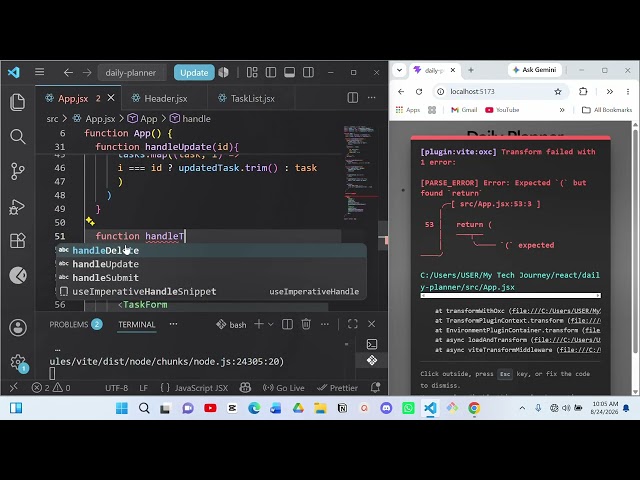Switch to the TaskList.jsx tab
Screen dimensions: 640x480
[x=252, y=98]
